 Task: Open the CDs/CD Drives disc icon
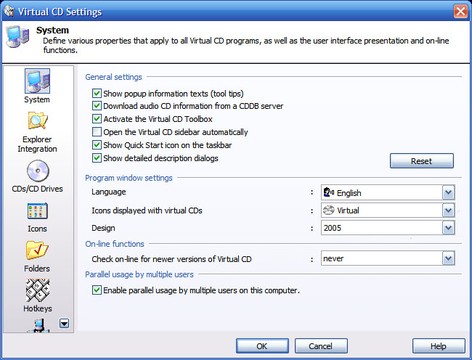coord(38,171)
